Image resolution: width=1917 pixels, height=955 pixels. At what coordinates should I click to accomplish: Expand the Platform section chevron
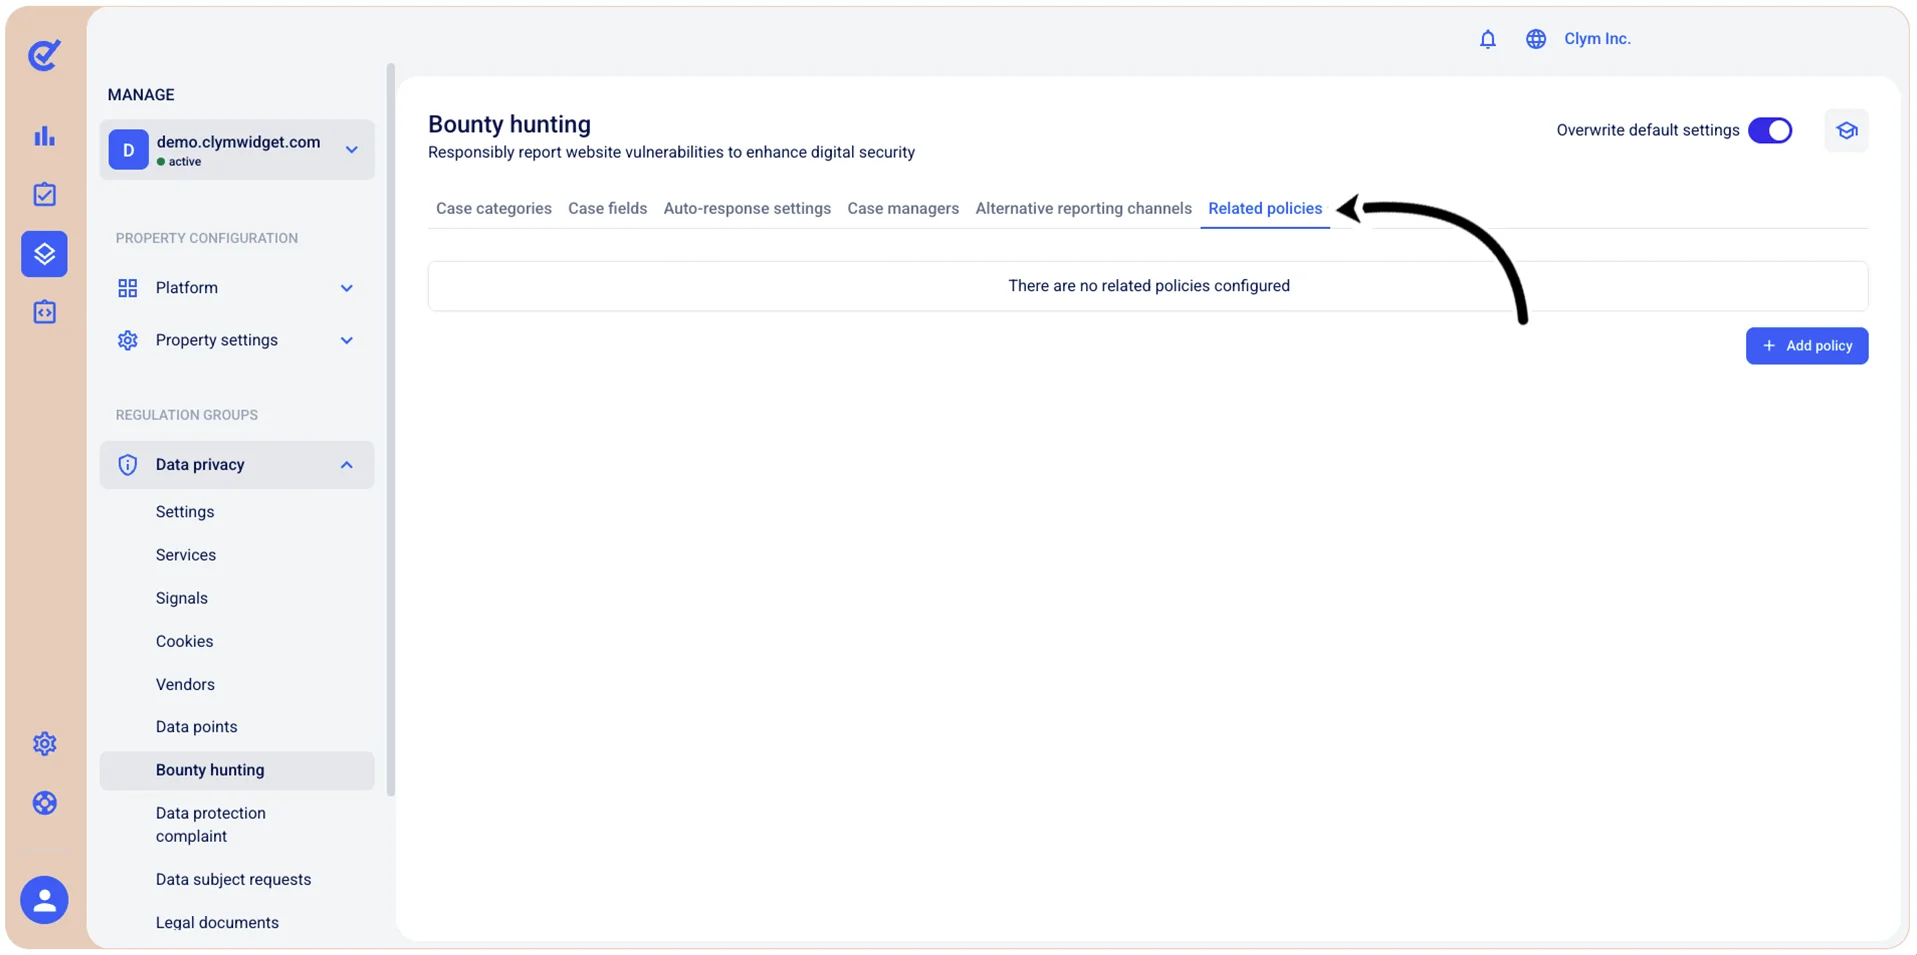346,288
